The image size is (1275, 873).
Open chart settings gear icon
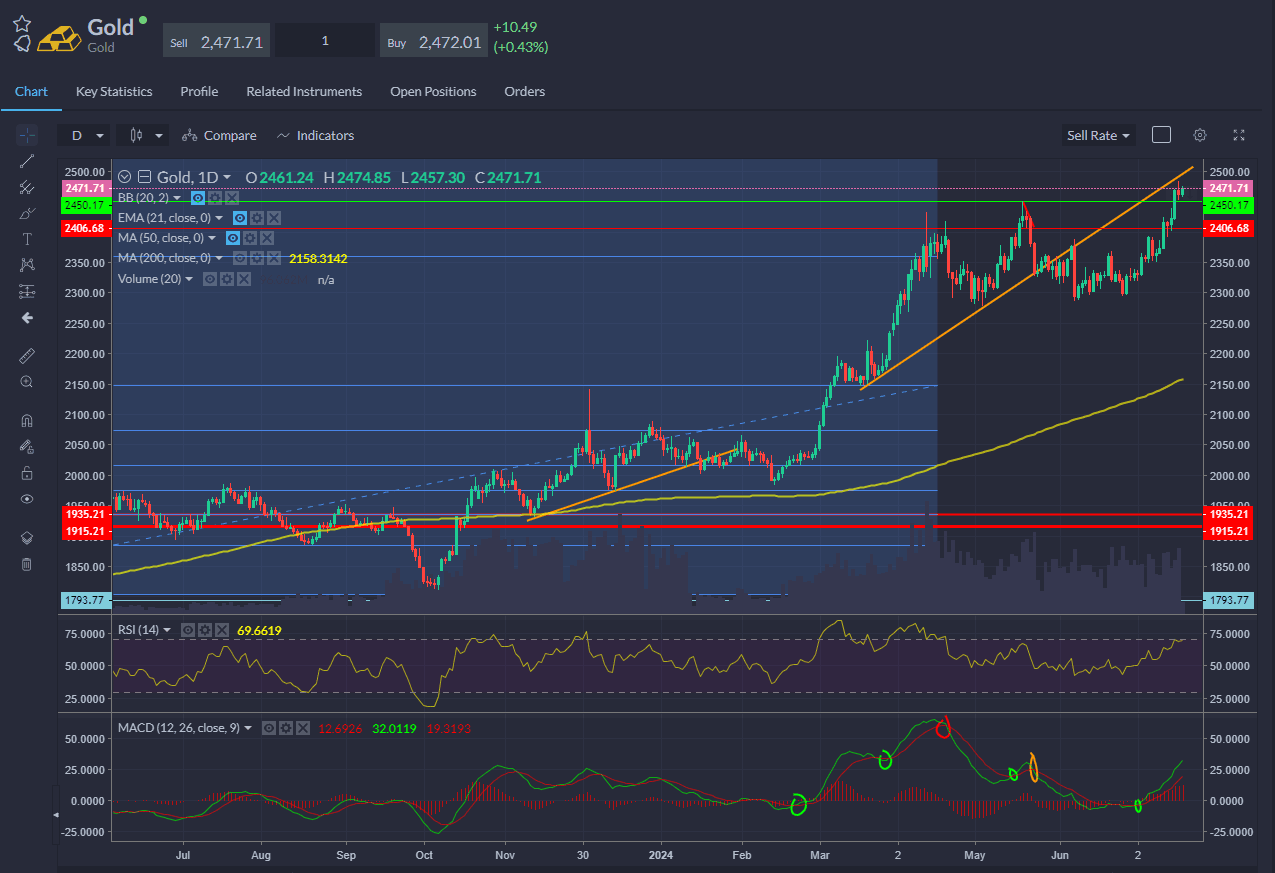tap(1200, 135)
